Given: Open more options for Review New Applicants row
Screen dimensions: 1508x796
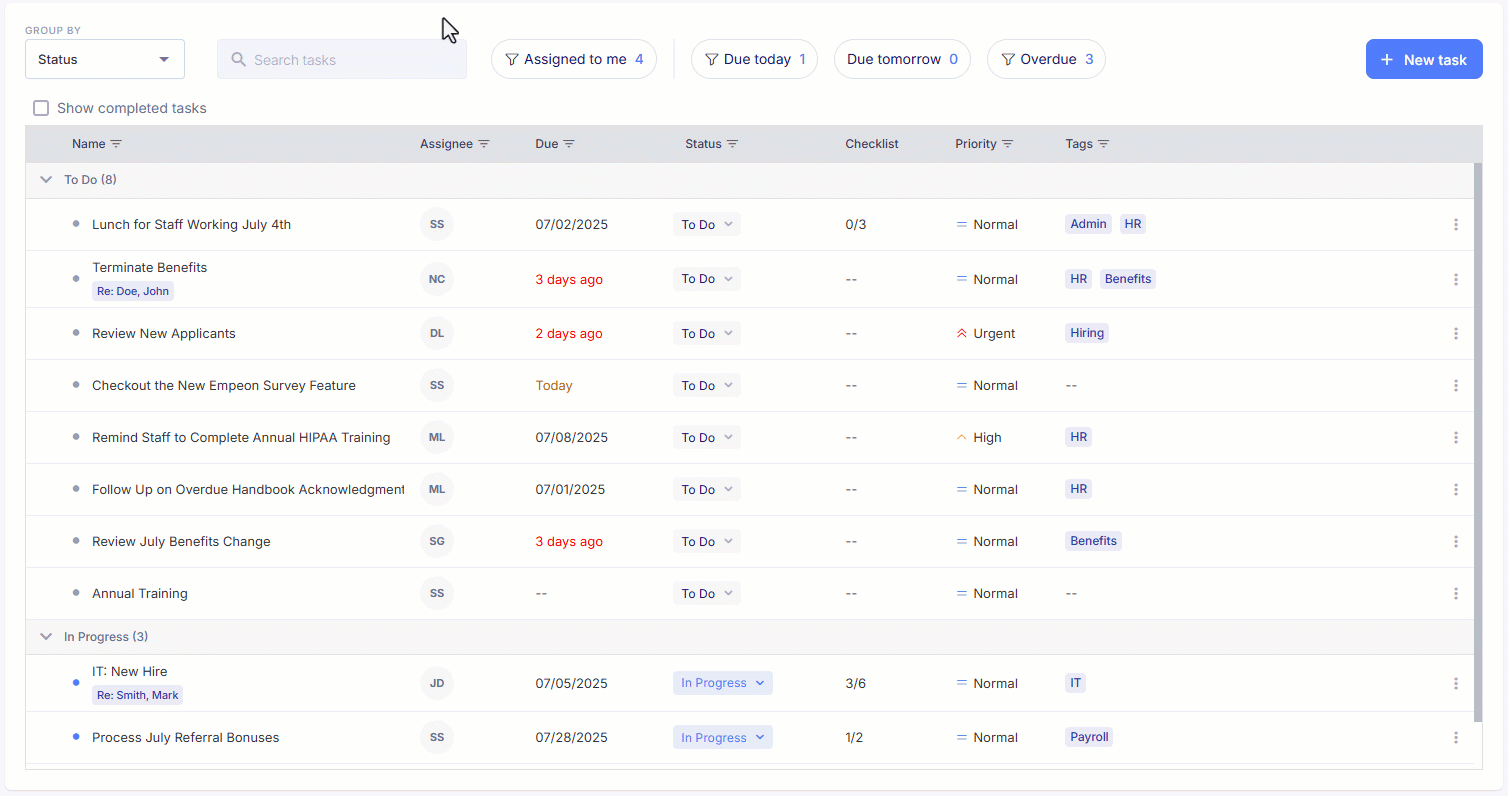Looking at the screenshot, I should [x=1456, y=333].
